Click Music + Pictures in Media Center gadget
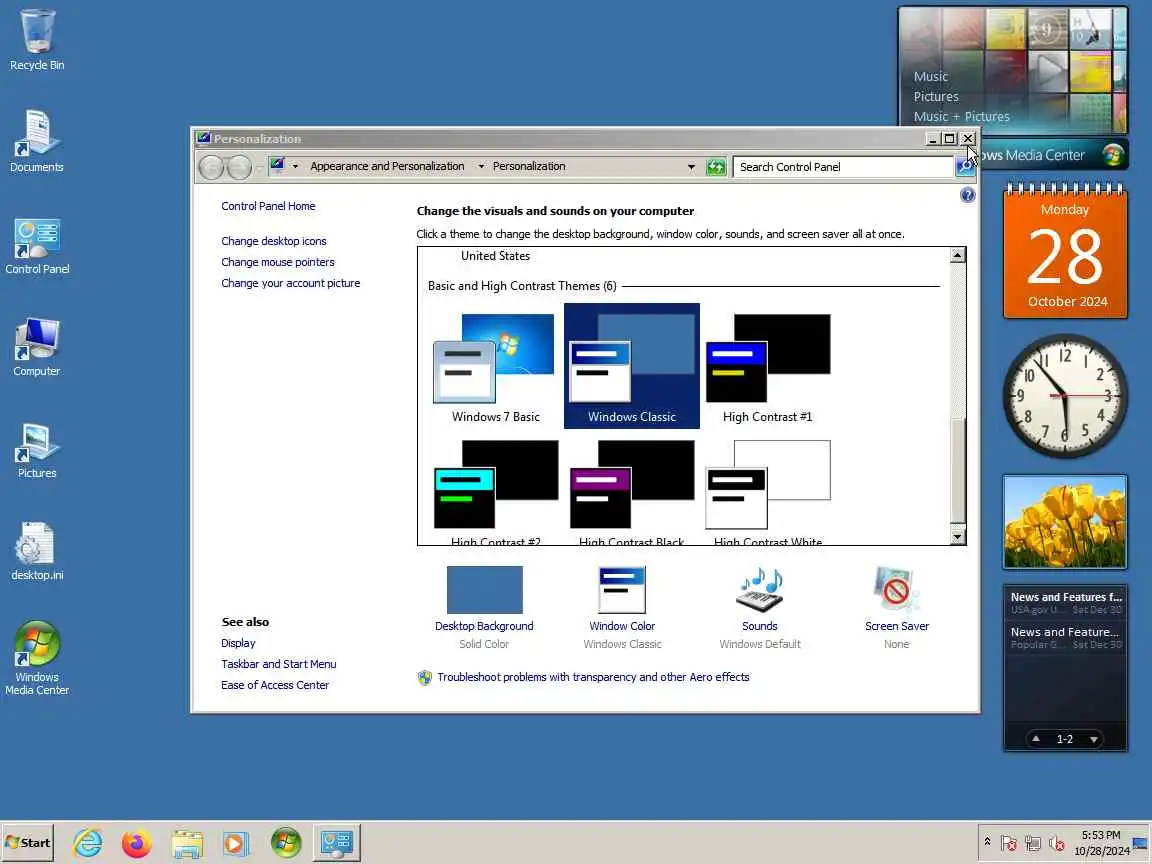The image size is (1152, 864). pos(961,116)
